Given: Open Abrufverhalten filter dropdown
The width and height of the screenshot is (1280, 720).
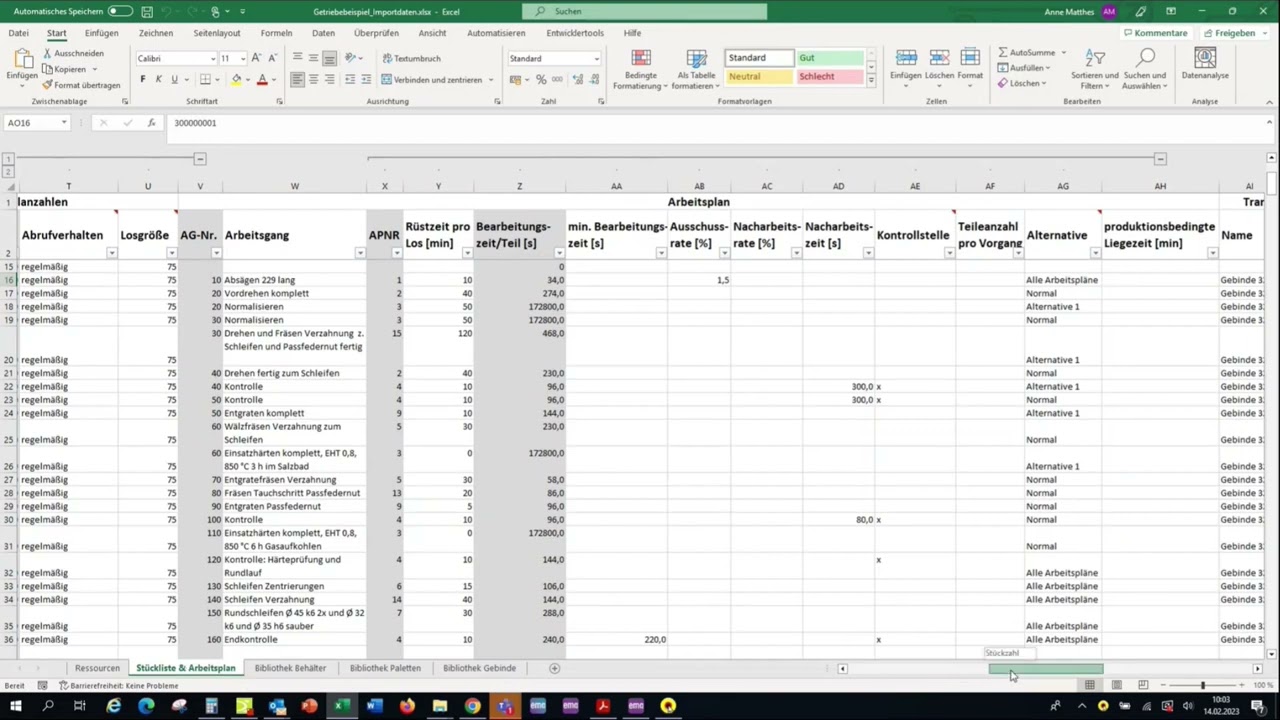Looking at the screenshot, I should point(111,253).
